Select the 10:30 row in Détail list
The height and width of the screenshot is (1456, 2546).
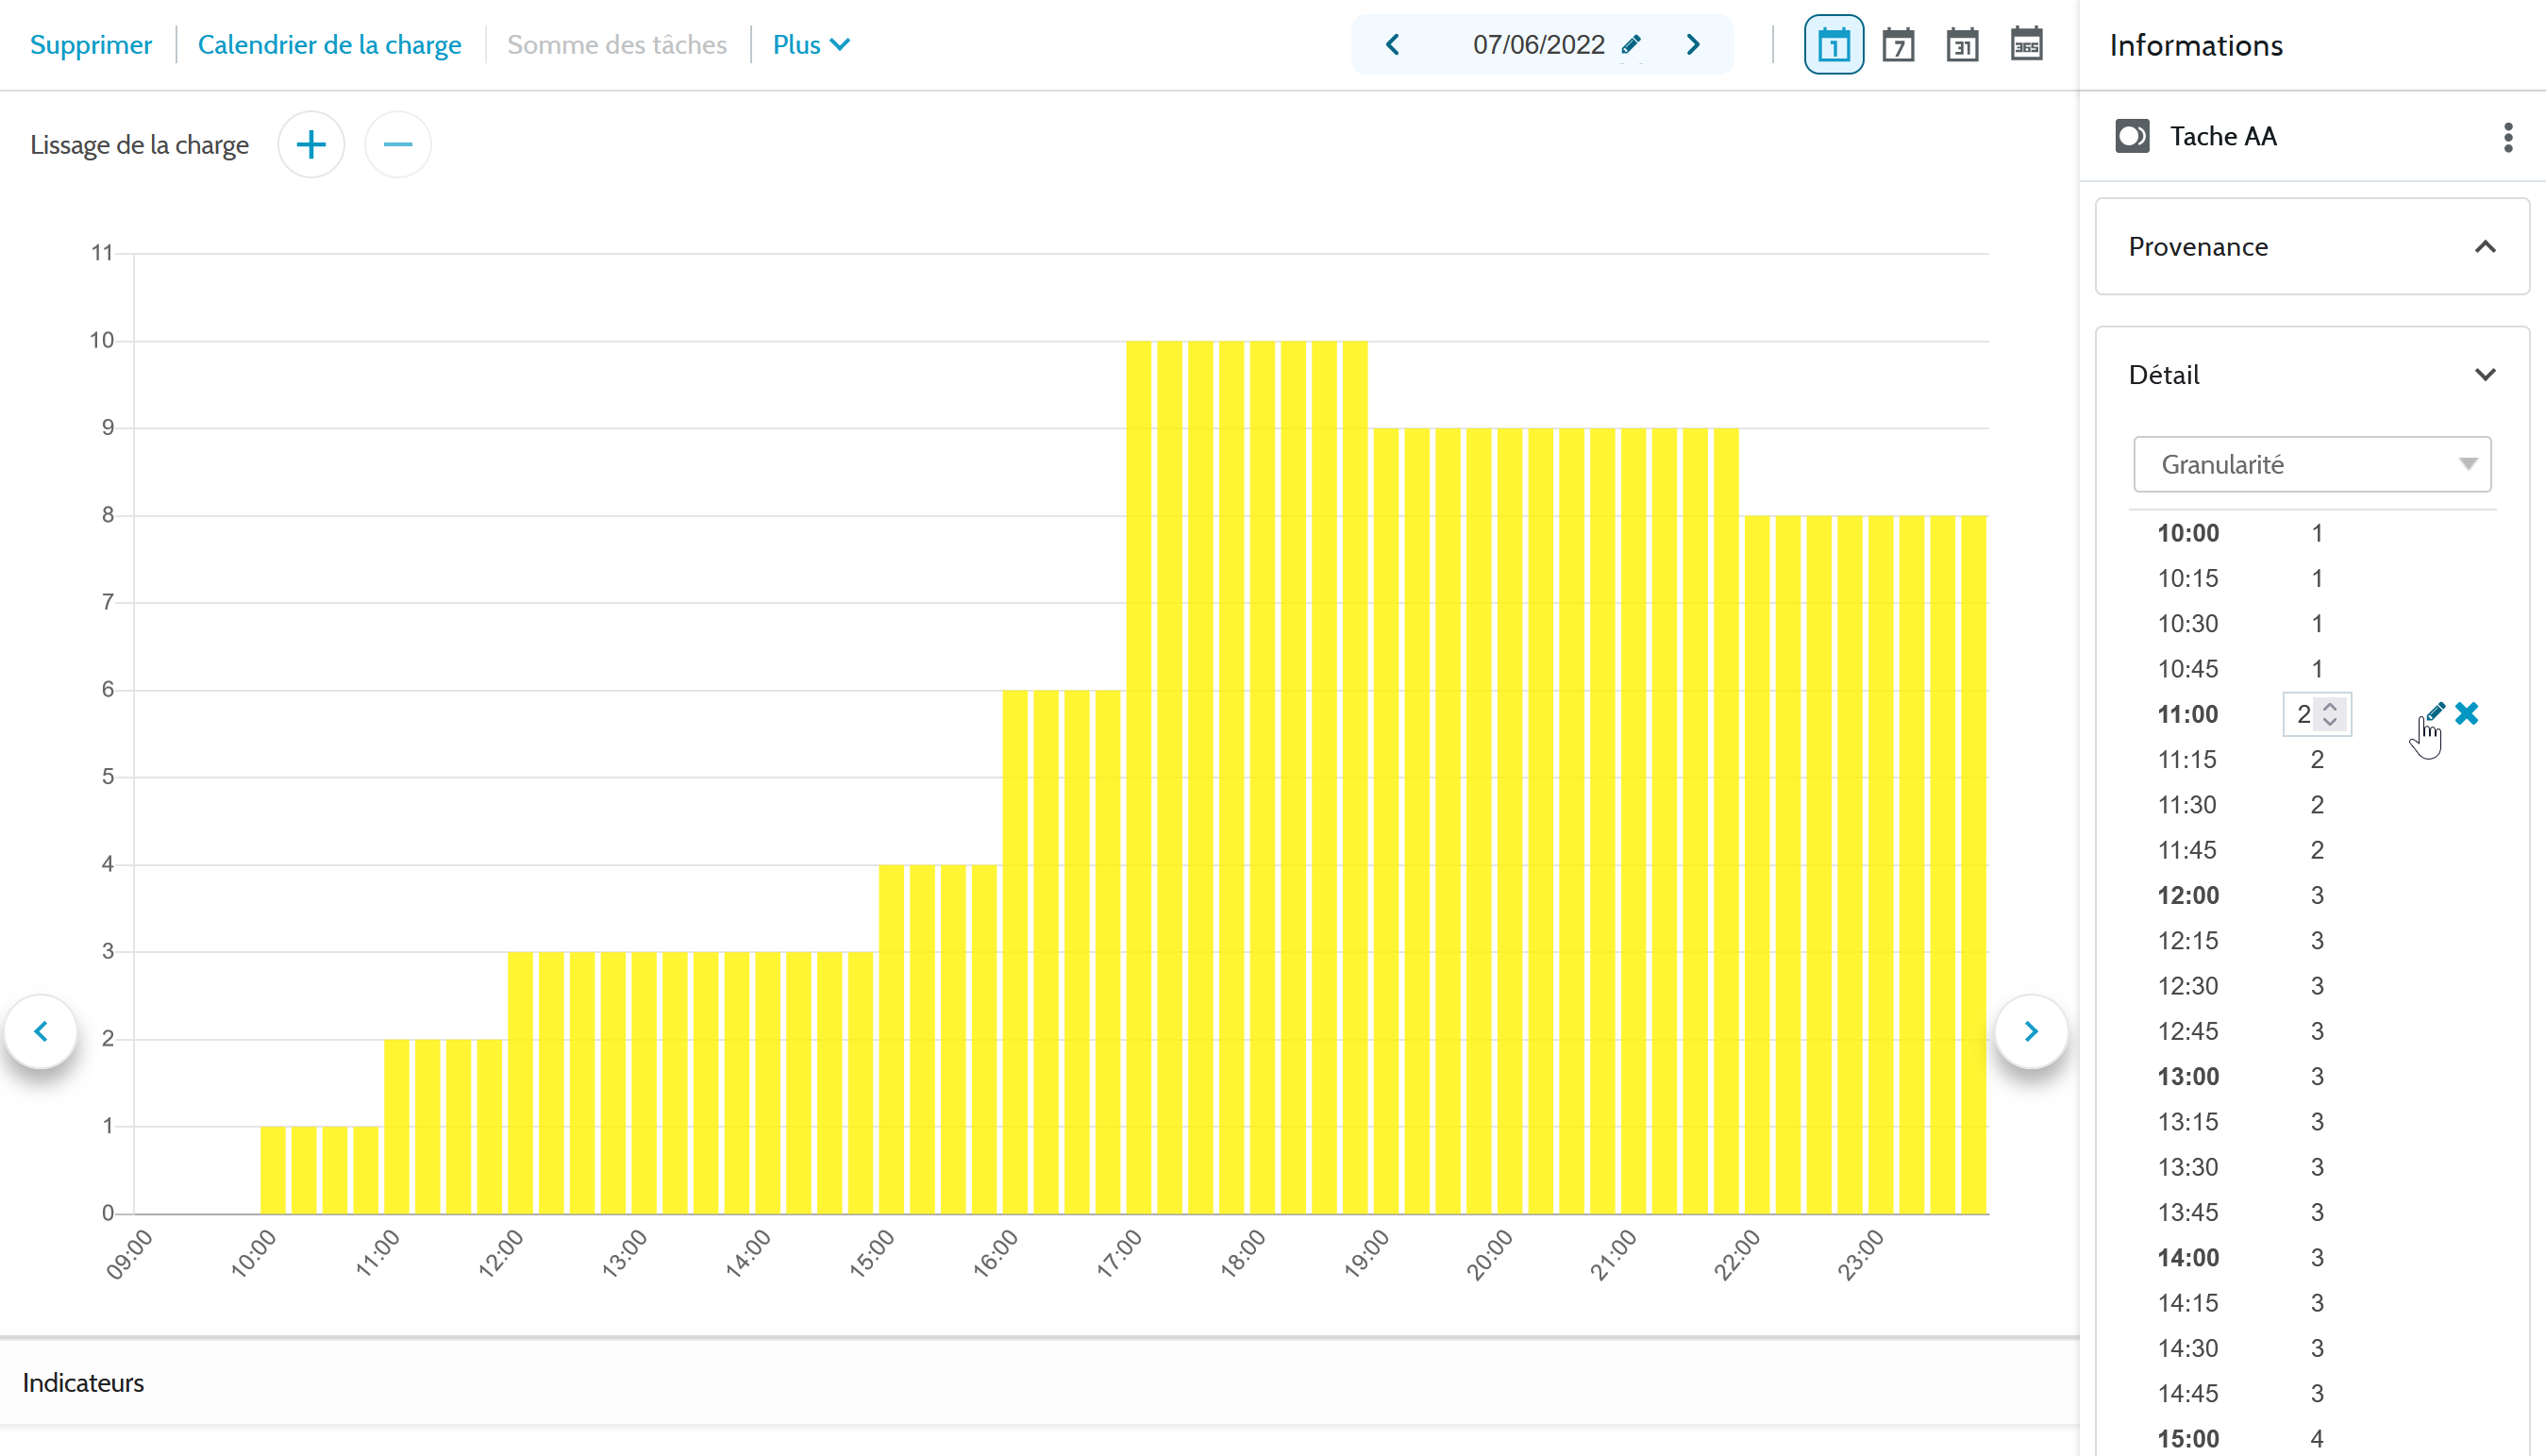[x=2312, y=623]
